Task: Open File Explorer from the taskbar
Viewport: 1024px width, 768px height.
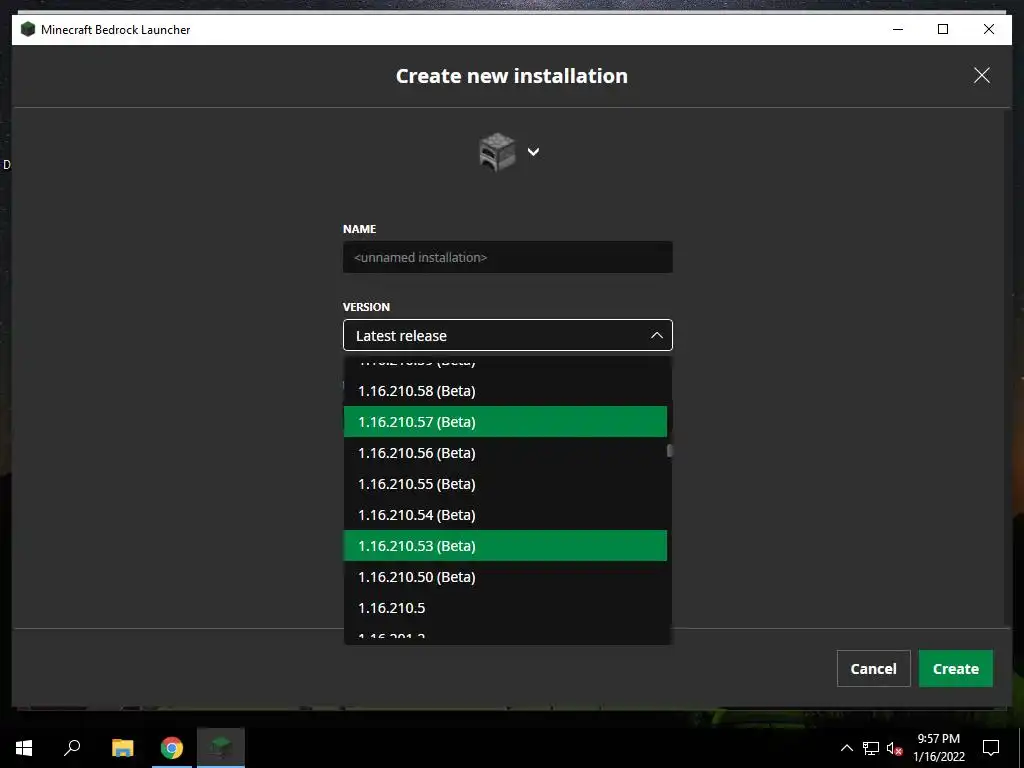Action: tap(122, 748)
